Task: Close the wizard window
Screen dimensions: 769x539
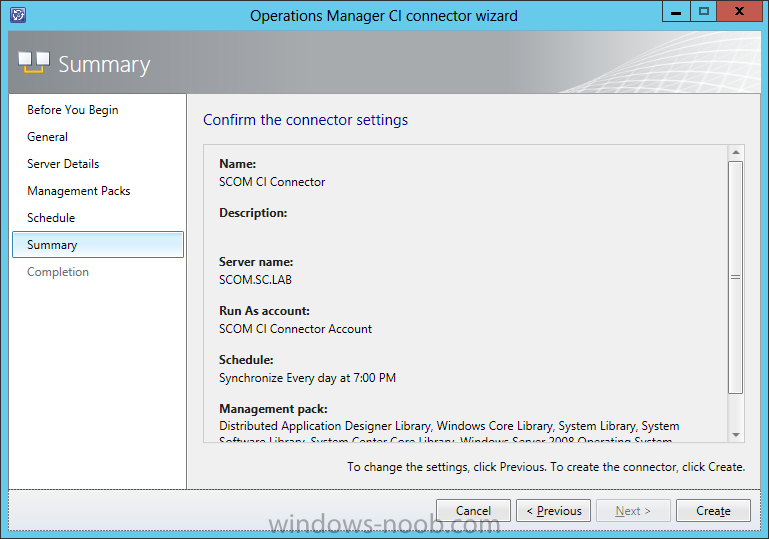Action: pos(740,11)
